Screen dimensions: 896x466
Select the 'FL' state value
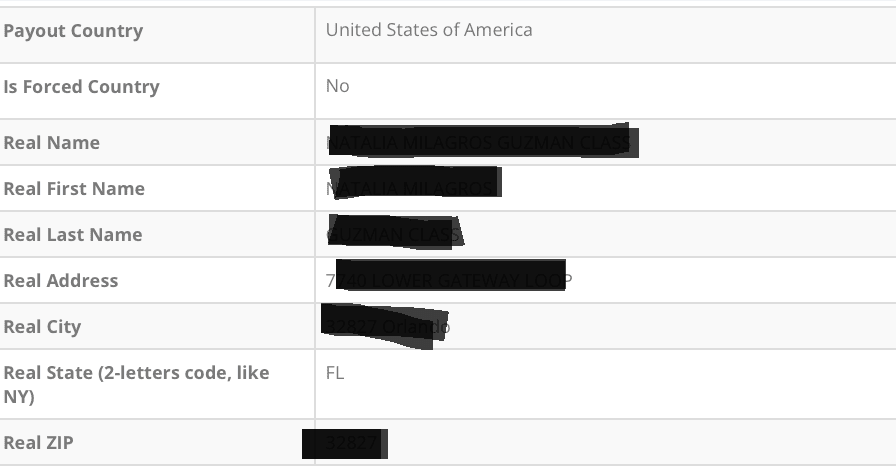pyautogui.click(x=335, y=374)
